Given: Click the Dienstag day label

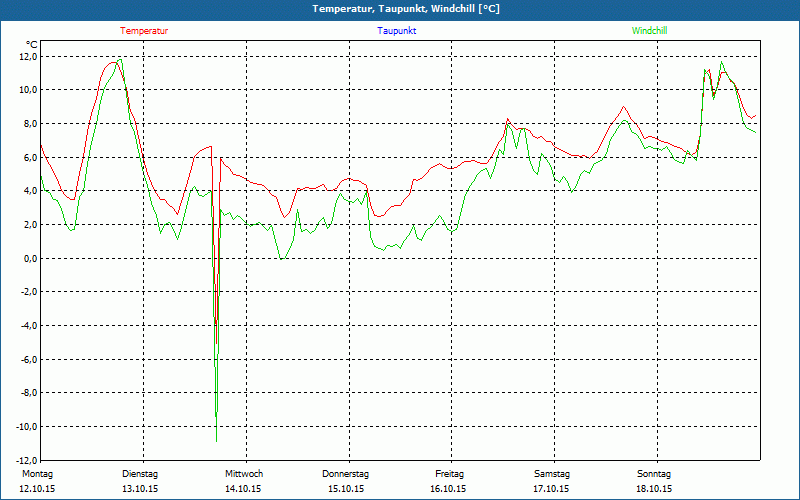Looking at the screenshot, I should pyautogui.click(x=140, y=474).
